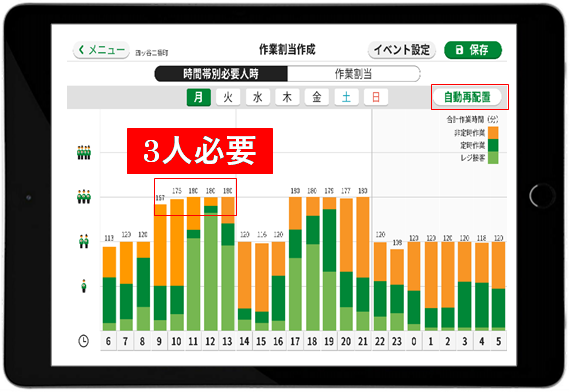Click the orange 非定時作業 legend swatch
The width and height of the screenshot is (570, 392).
[x=493, y=133]
